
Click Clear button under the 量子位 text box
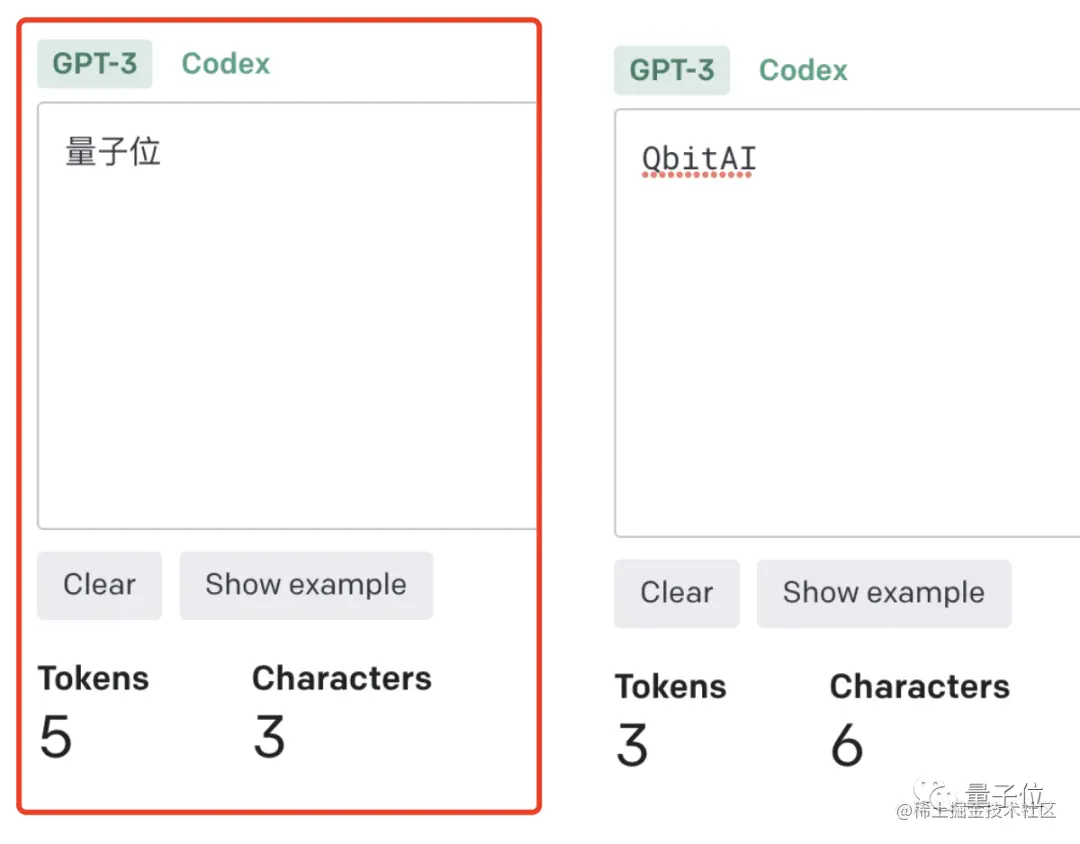point(100,585)
